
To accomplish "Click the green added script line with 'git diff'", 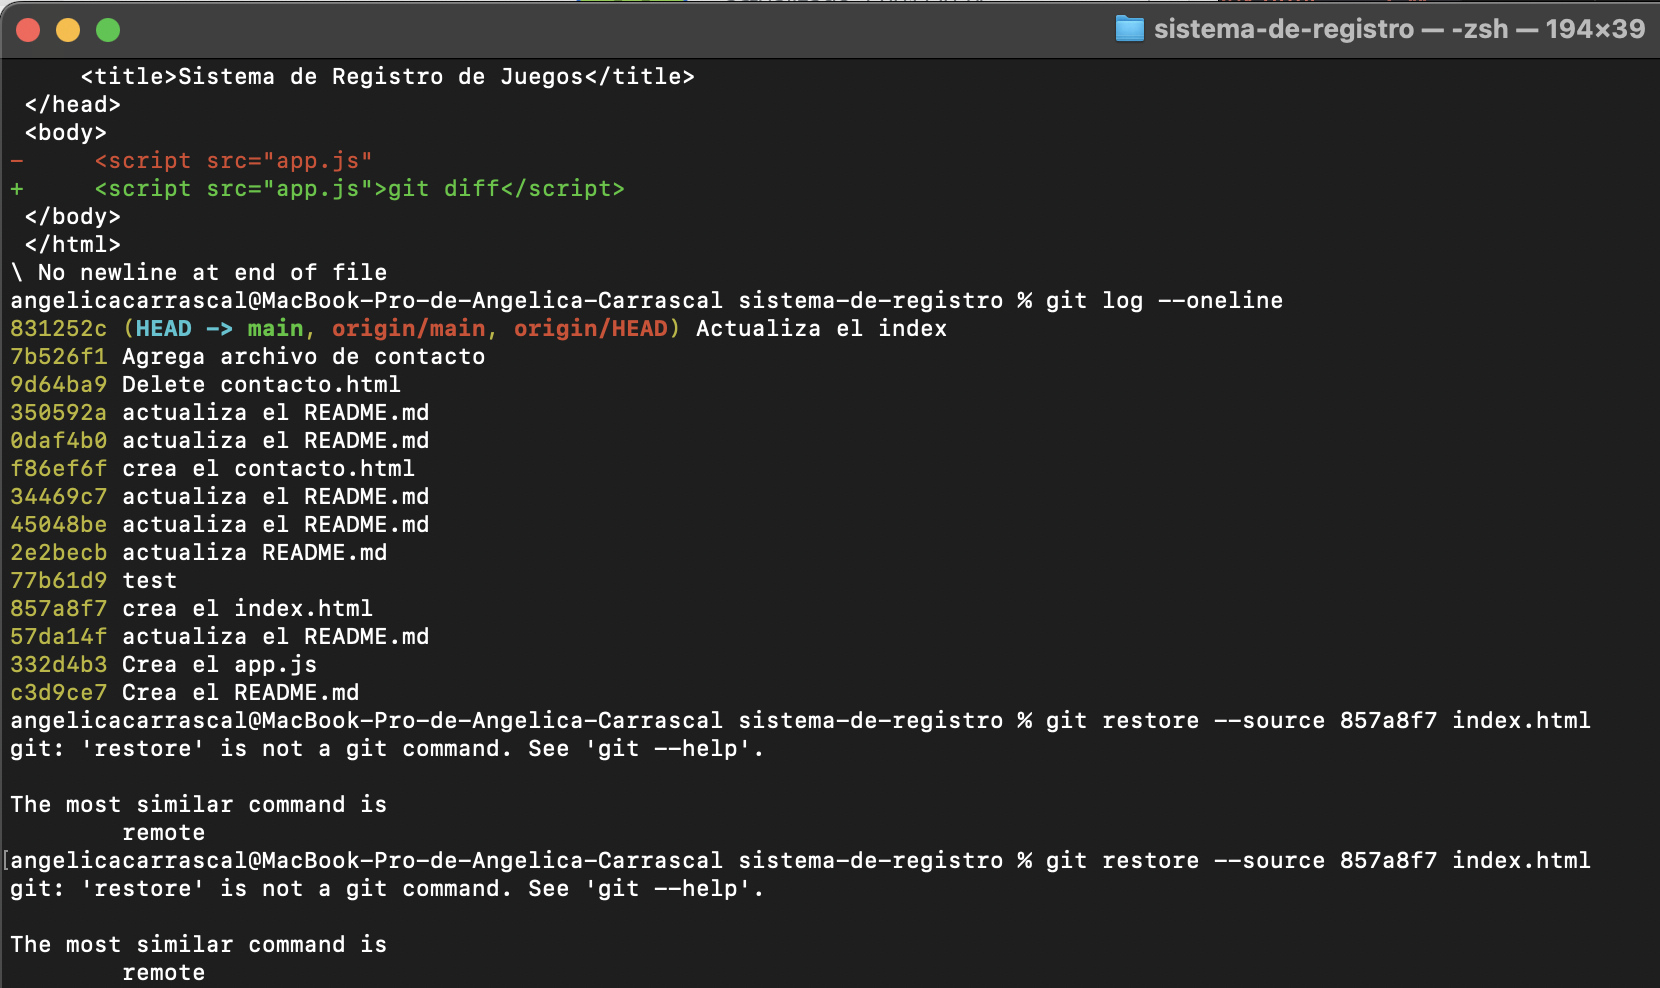I will [317, 189].
